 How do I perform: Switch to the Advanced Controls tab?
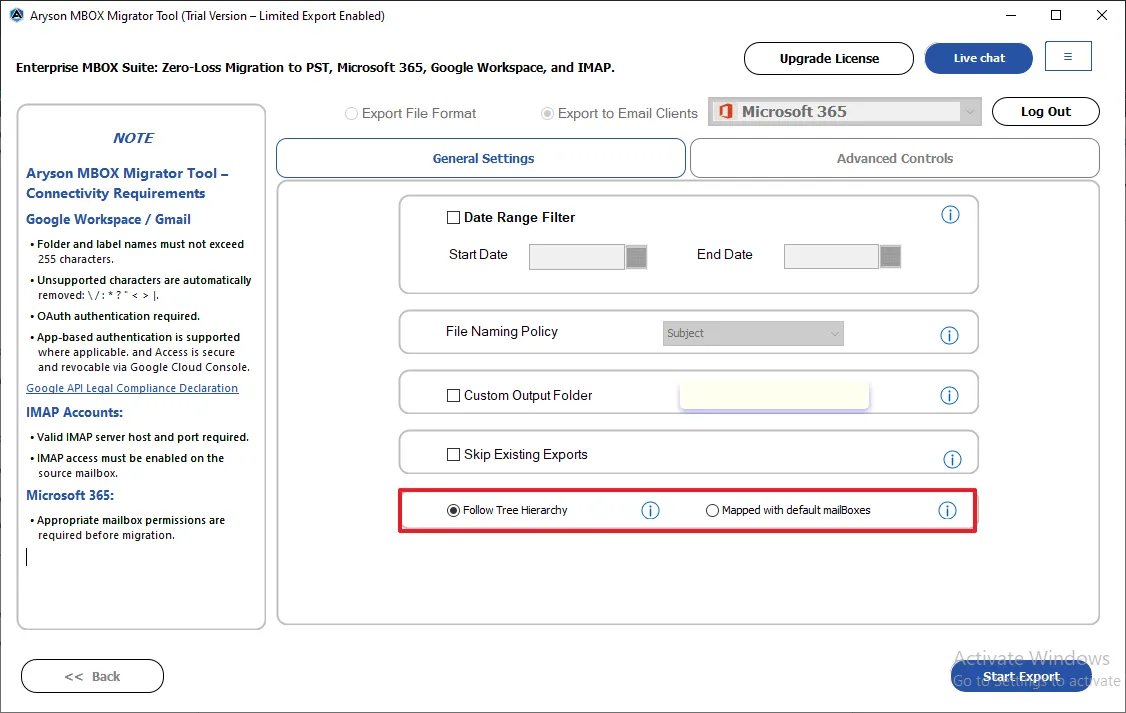tap(894, 158)
